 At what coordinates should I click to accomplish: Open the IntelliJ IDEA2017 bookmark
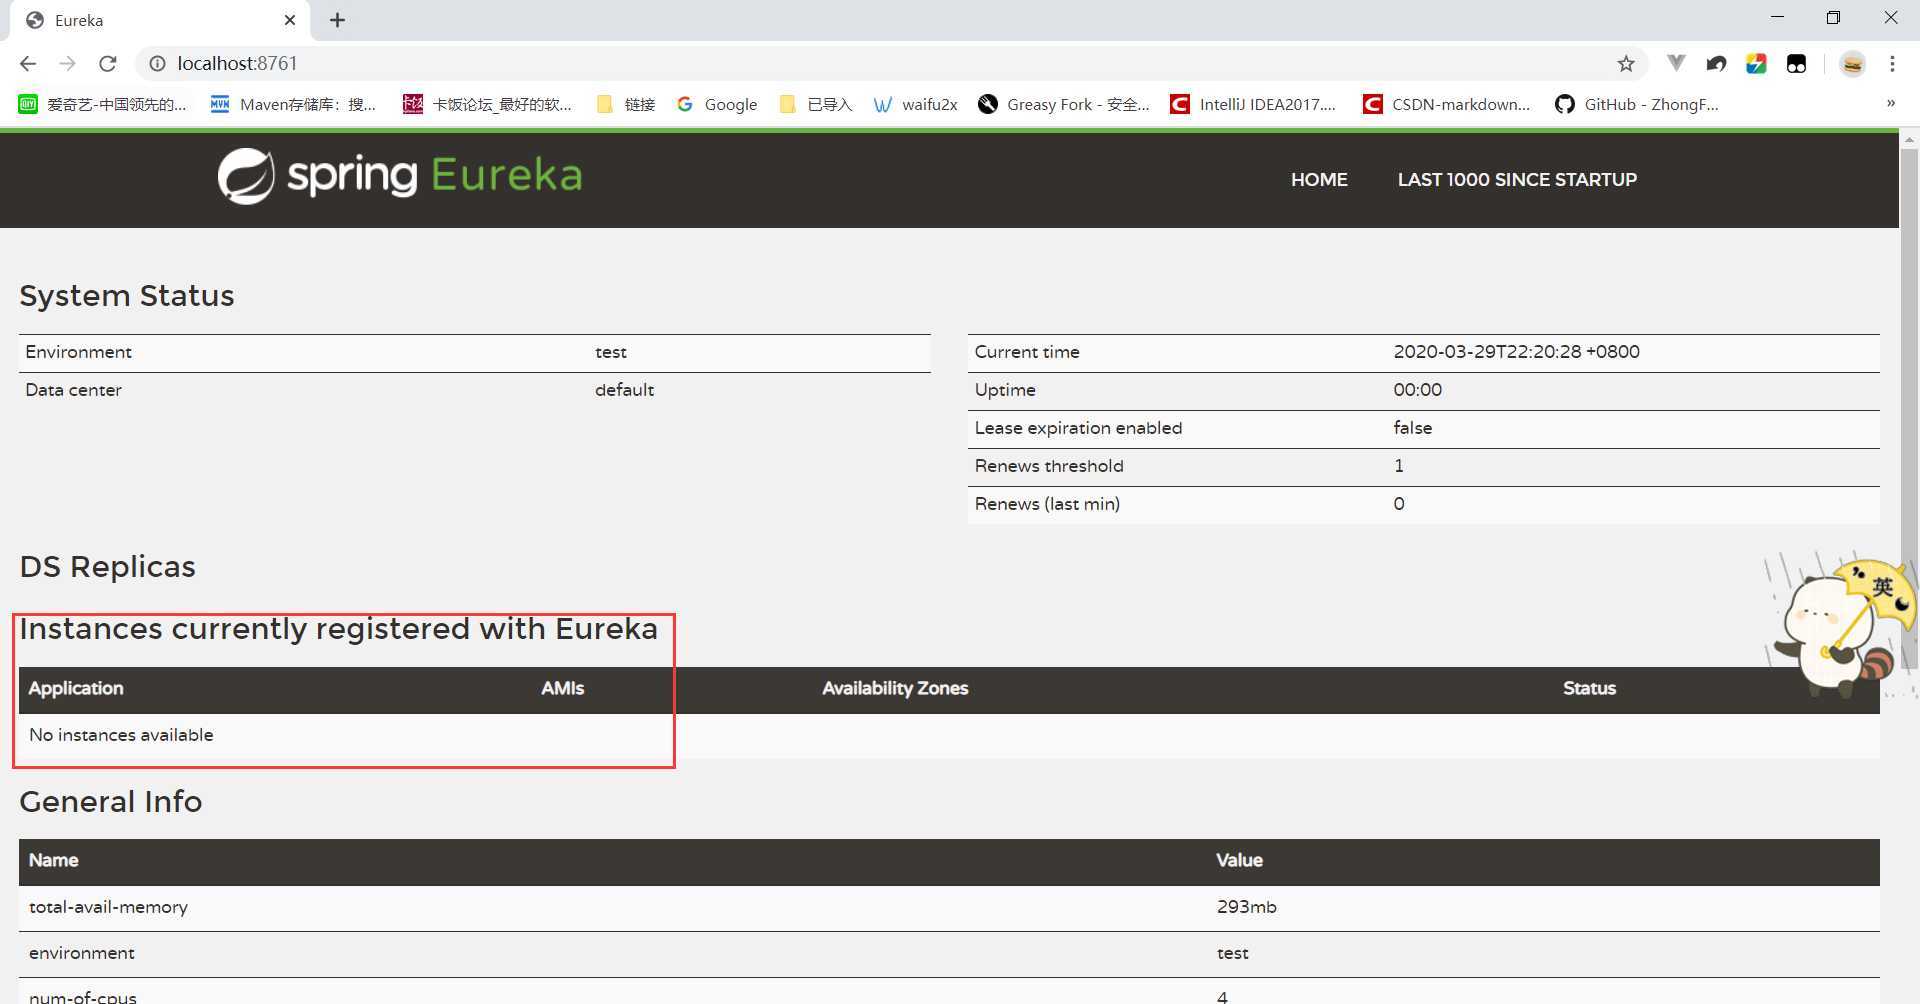click(x=1253, y=104)
